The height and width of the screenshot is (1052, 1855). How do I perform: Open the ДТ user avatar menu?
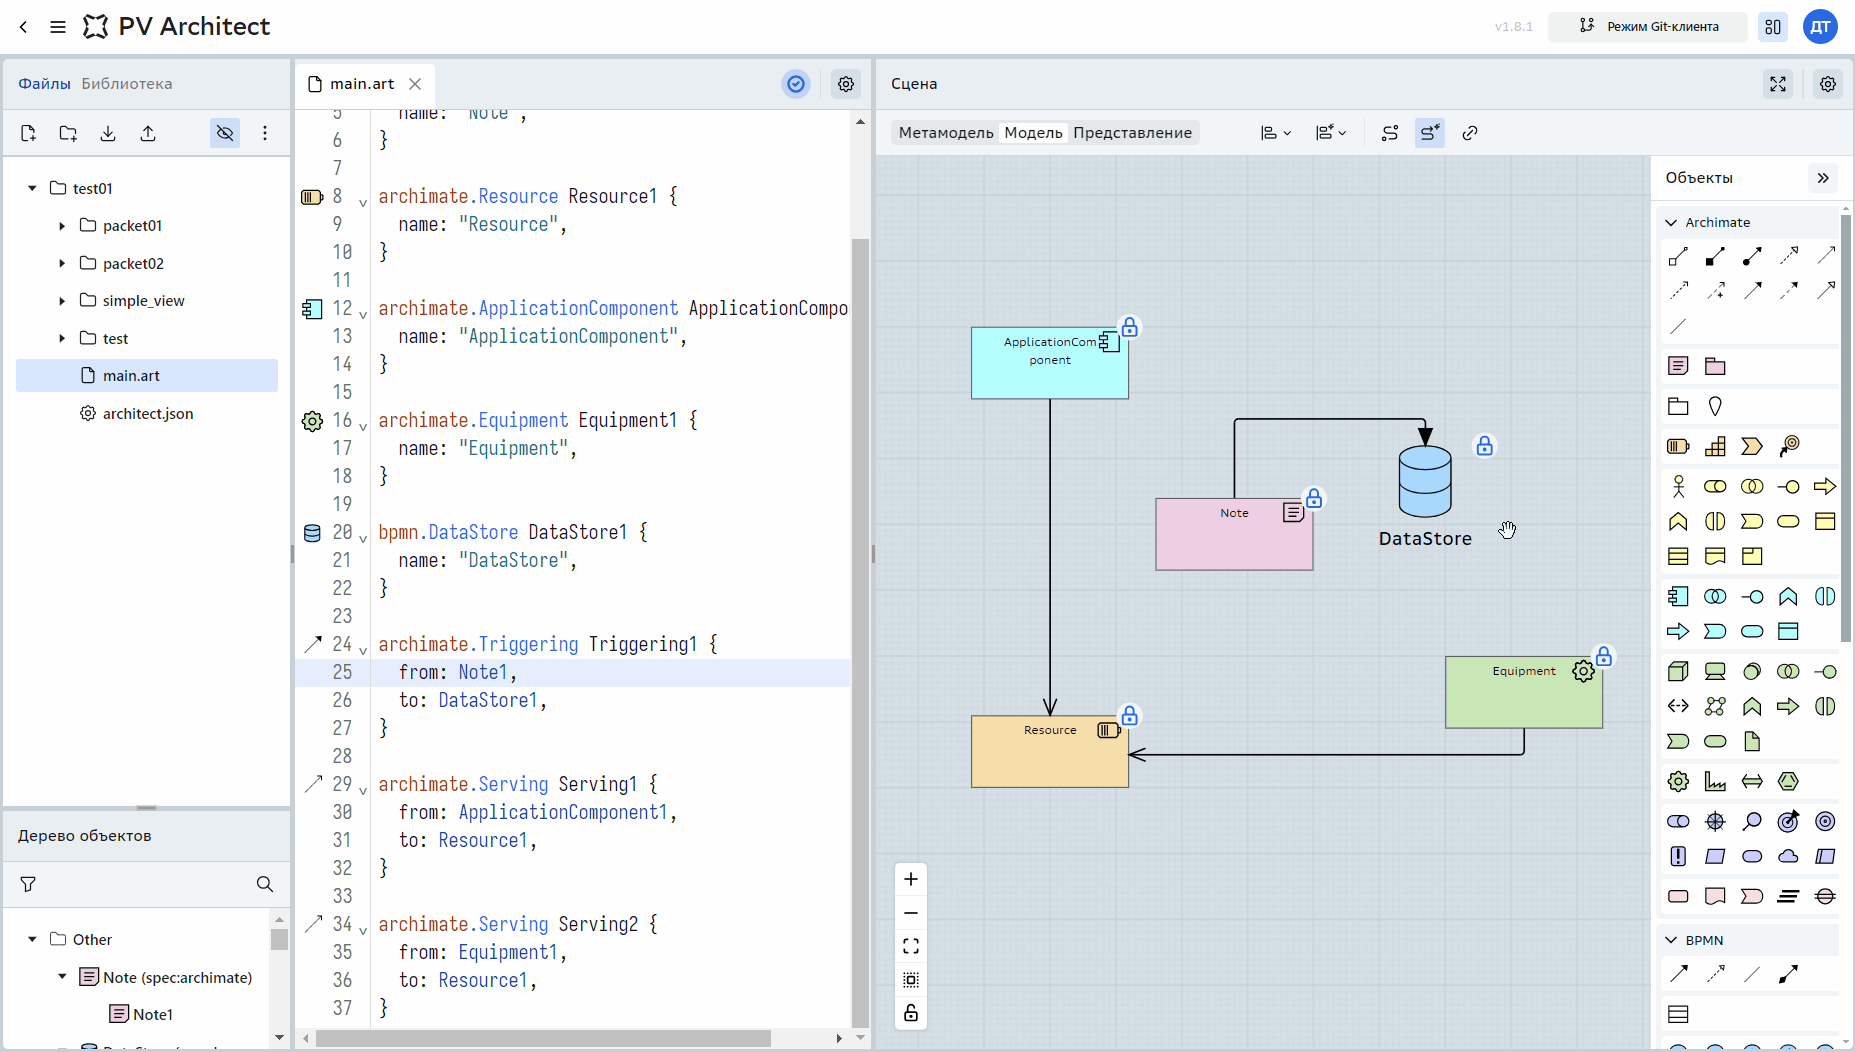[x=1821, y=27]
